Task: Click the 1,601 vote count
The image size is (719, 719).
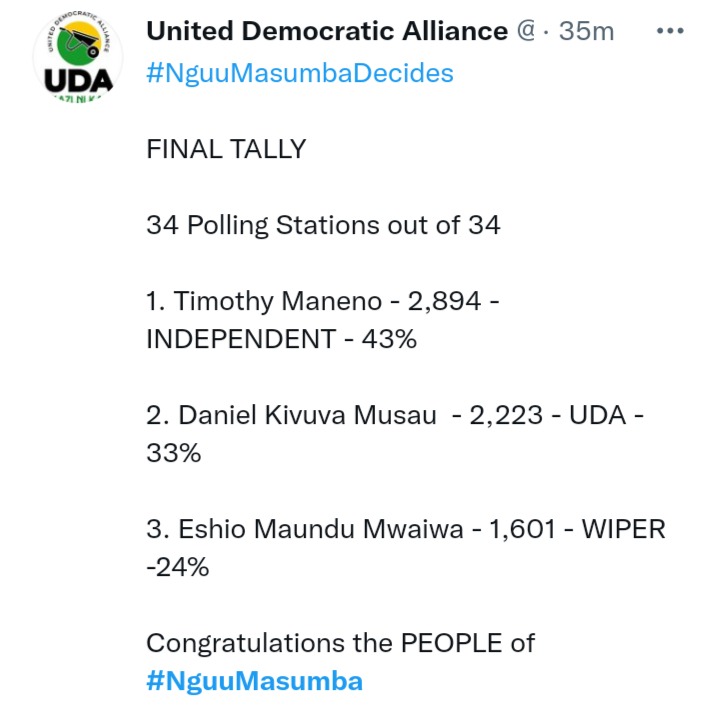Action: point(523,529)
